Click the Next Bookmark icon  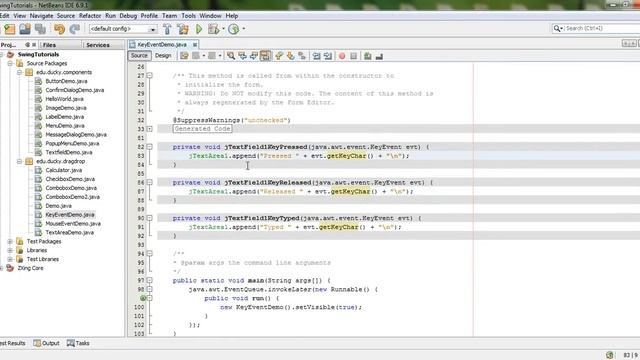[x=291, y=56]
